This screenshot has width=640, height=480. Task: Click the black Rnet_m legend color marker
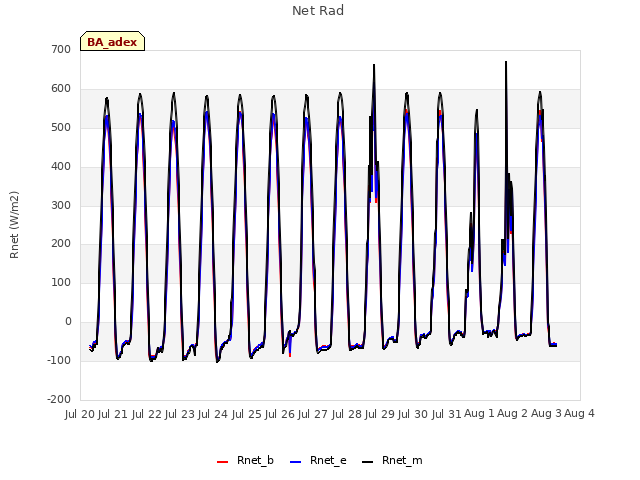[367, 462]
